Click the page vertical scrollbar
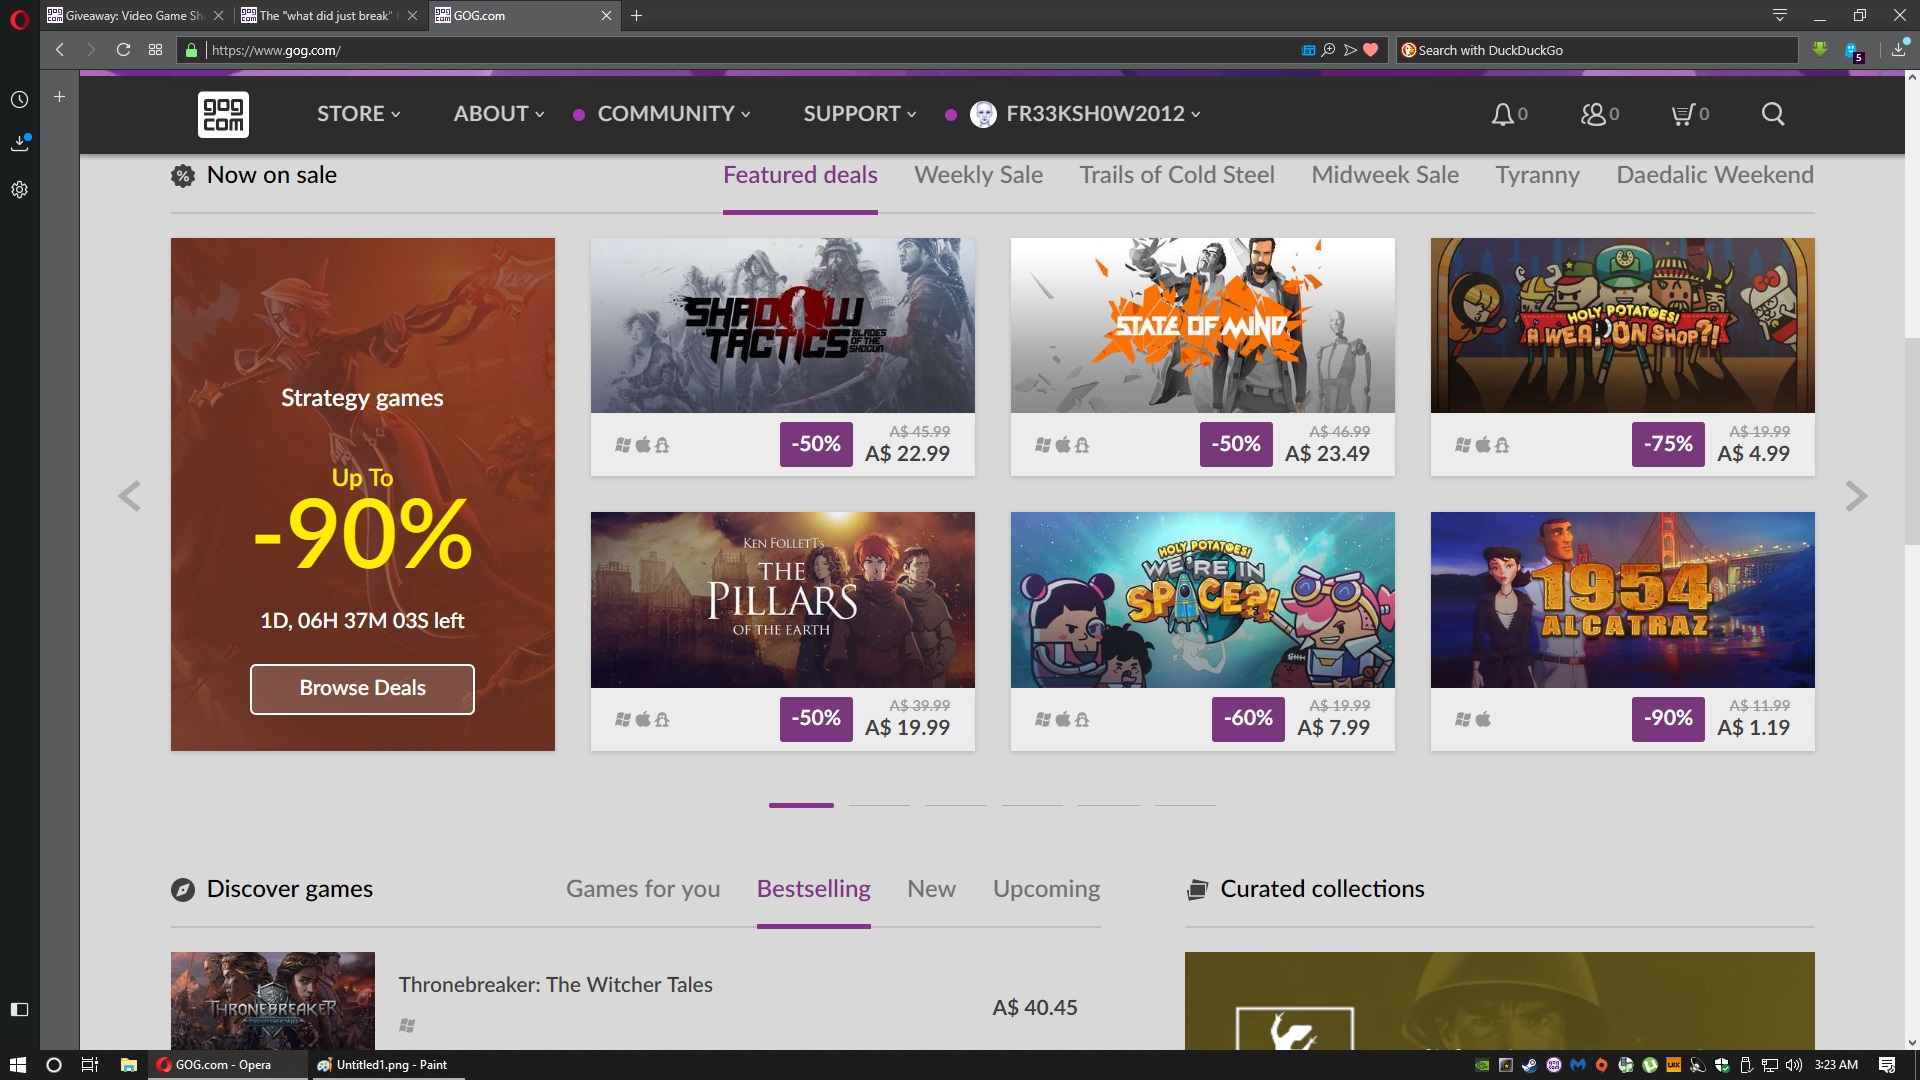Viewport: 1920px width, 1080px height. tap(1912, 442)
